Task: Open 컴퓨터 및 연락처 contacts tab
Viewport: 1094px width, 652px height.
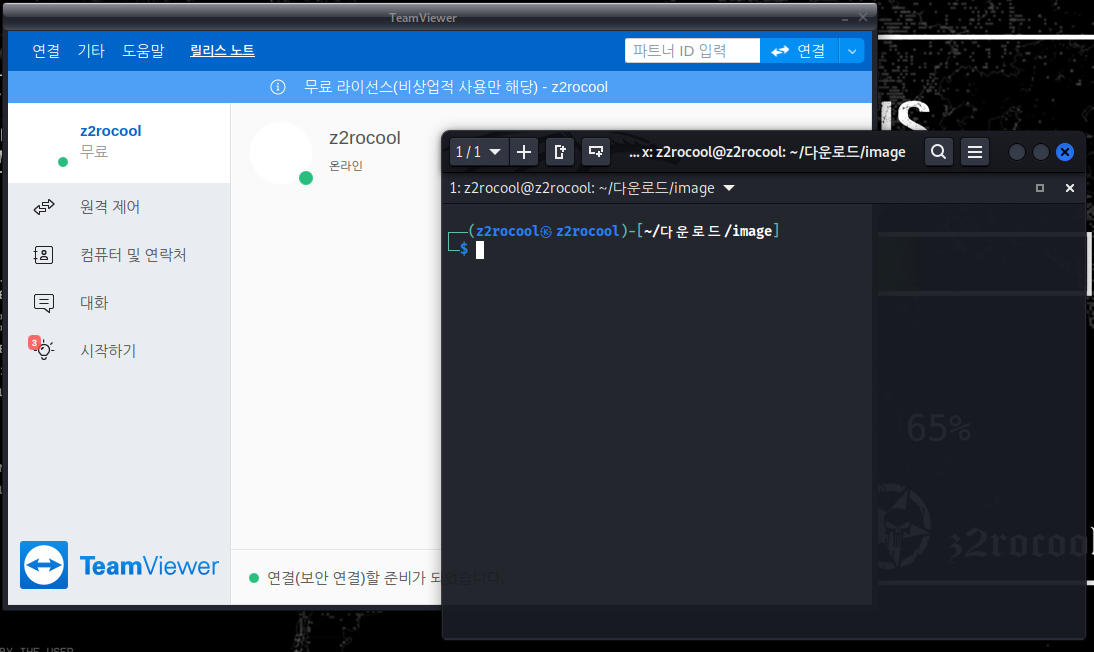Action: (x=119, y=255)
